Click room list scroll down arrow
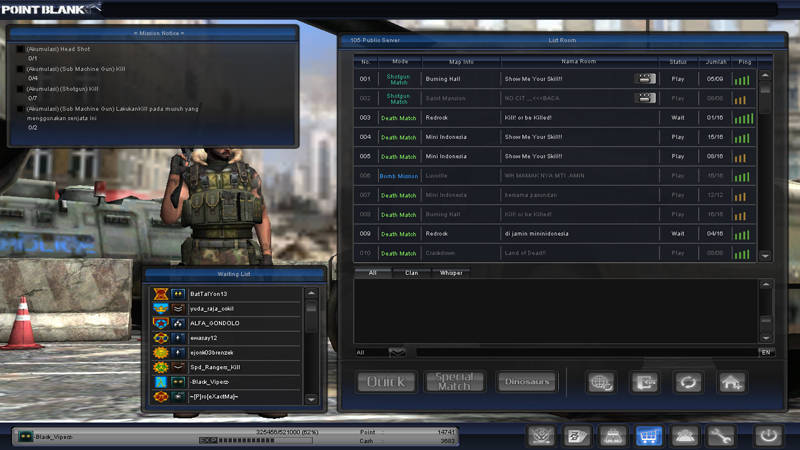800x450 pixels. (x=765, y=256)
